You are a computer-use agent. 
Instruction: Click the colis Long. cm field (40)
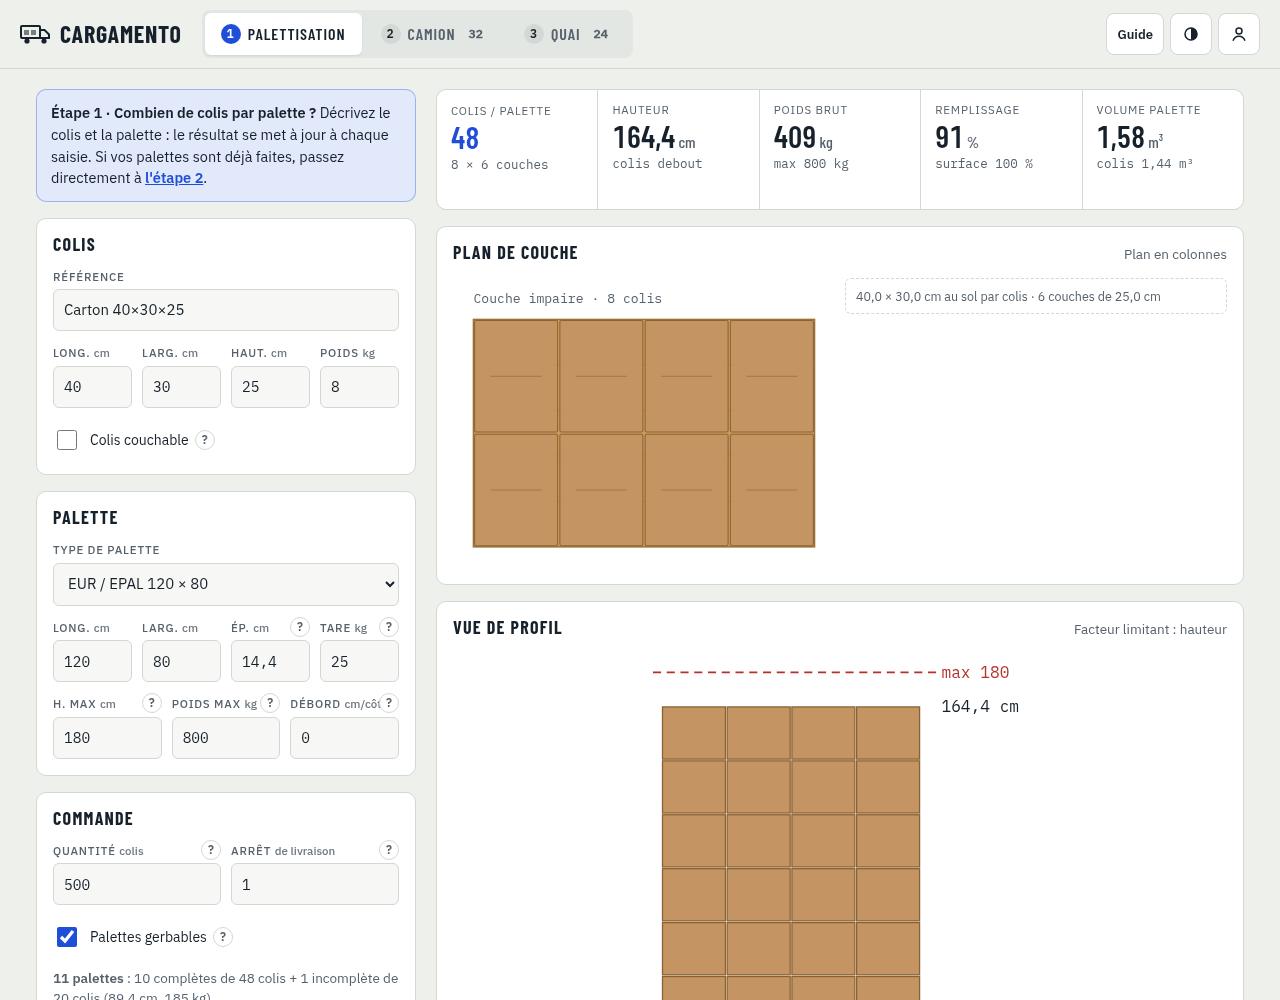(x=92, y=387)
